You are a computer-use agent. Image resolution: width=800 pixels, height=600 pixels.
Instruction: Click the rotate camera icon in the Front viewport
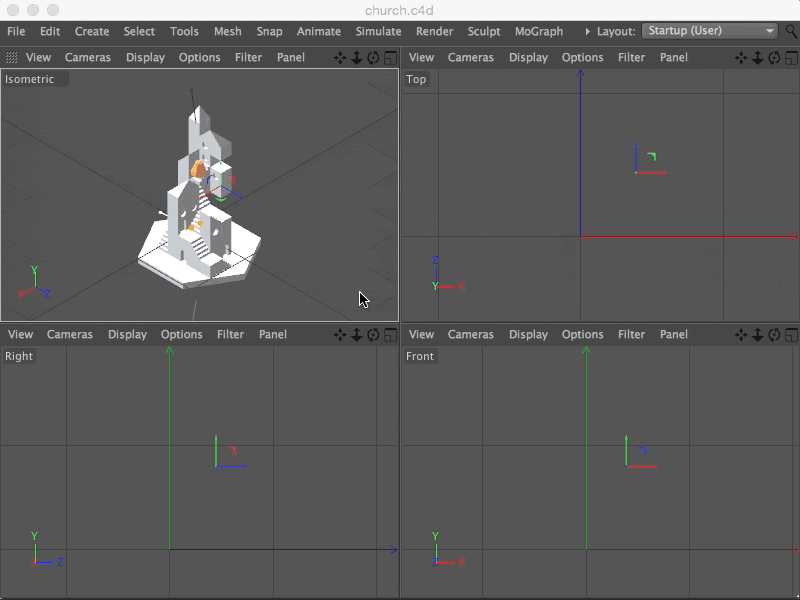(x=772, y=334)
